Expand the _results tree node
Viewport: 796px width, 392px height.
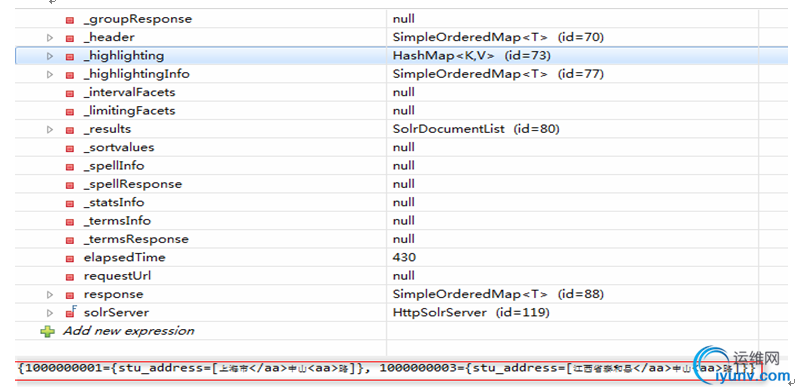coord(50,129)
